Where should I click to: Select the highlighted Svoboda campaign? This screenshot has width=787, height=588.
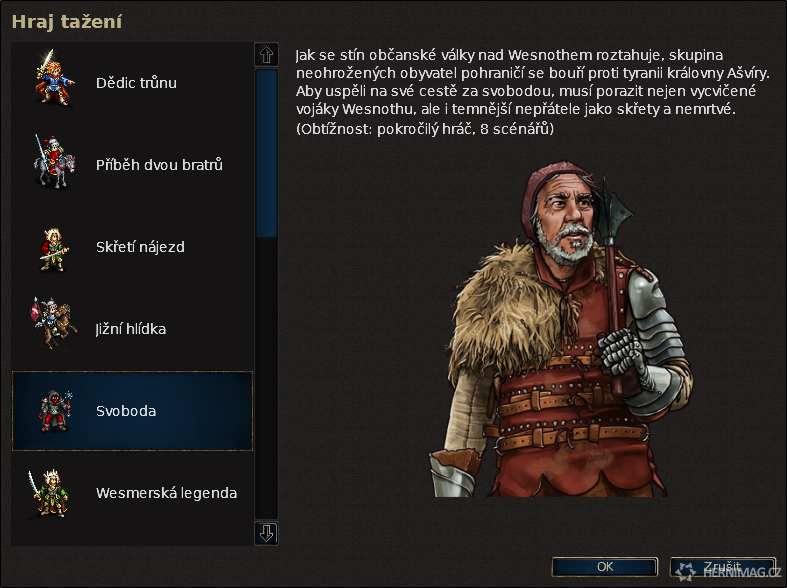pyautogui.click(x=133, y=411)
